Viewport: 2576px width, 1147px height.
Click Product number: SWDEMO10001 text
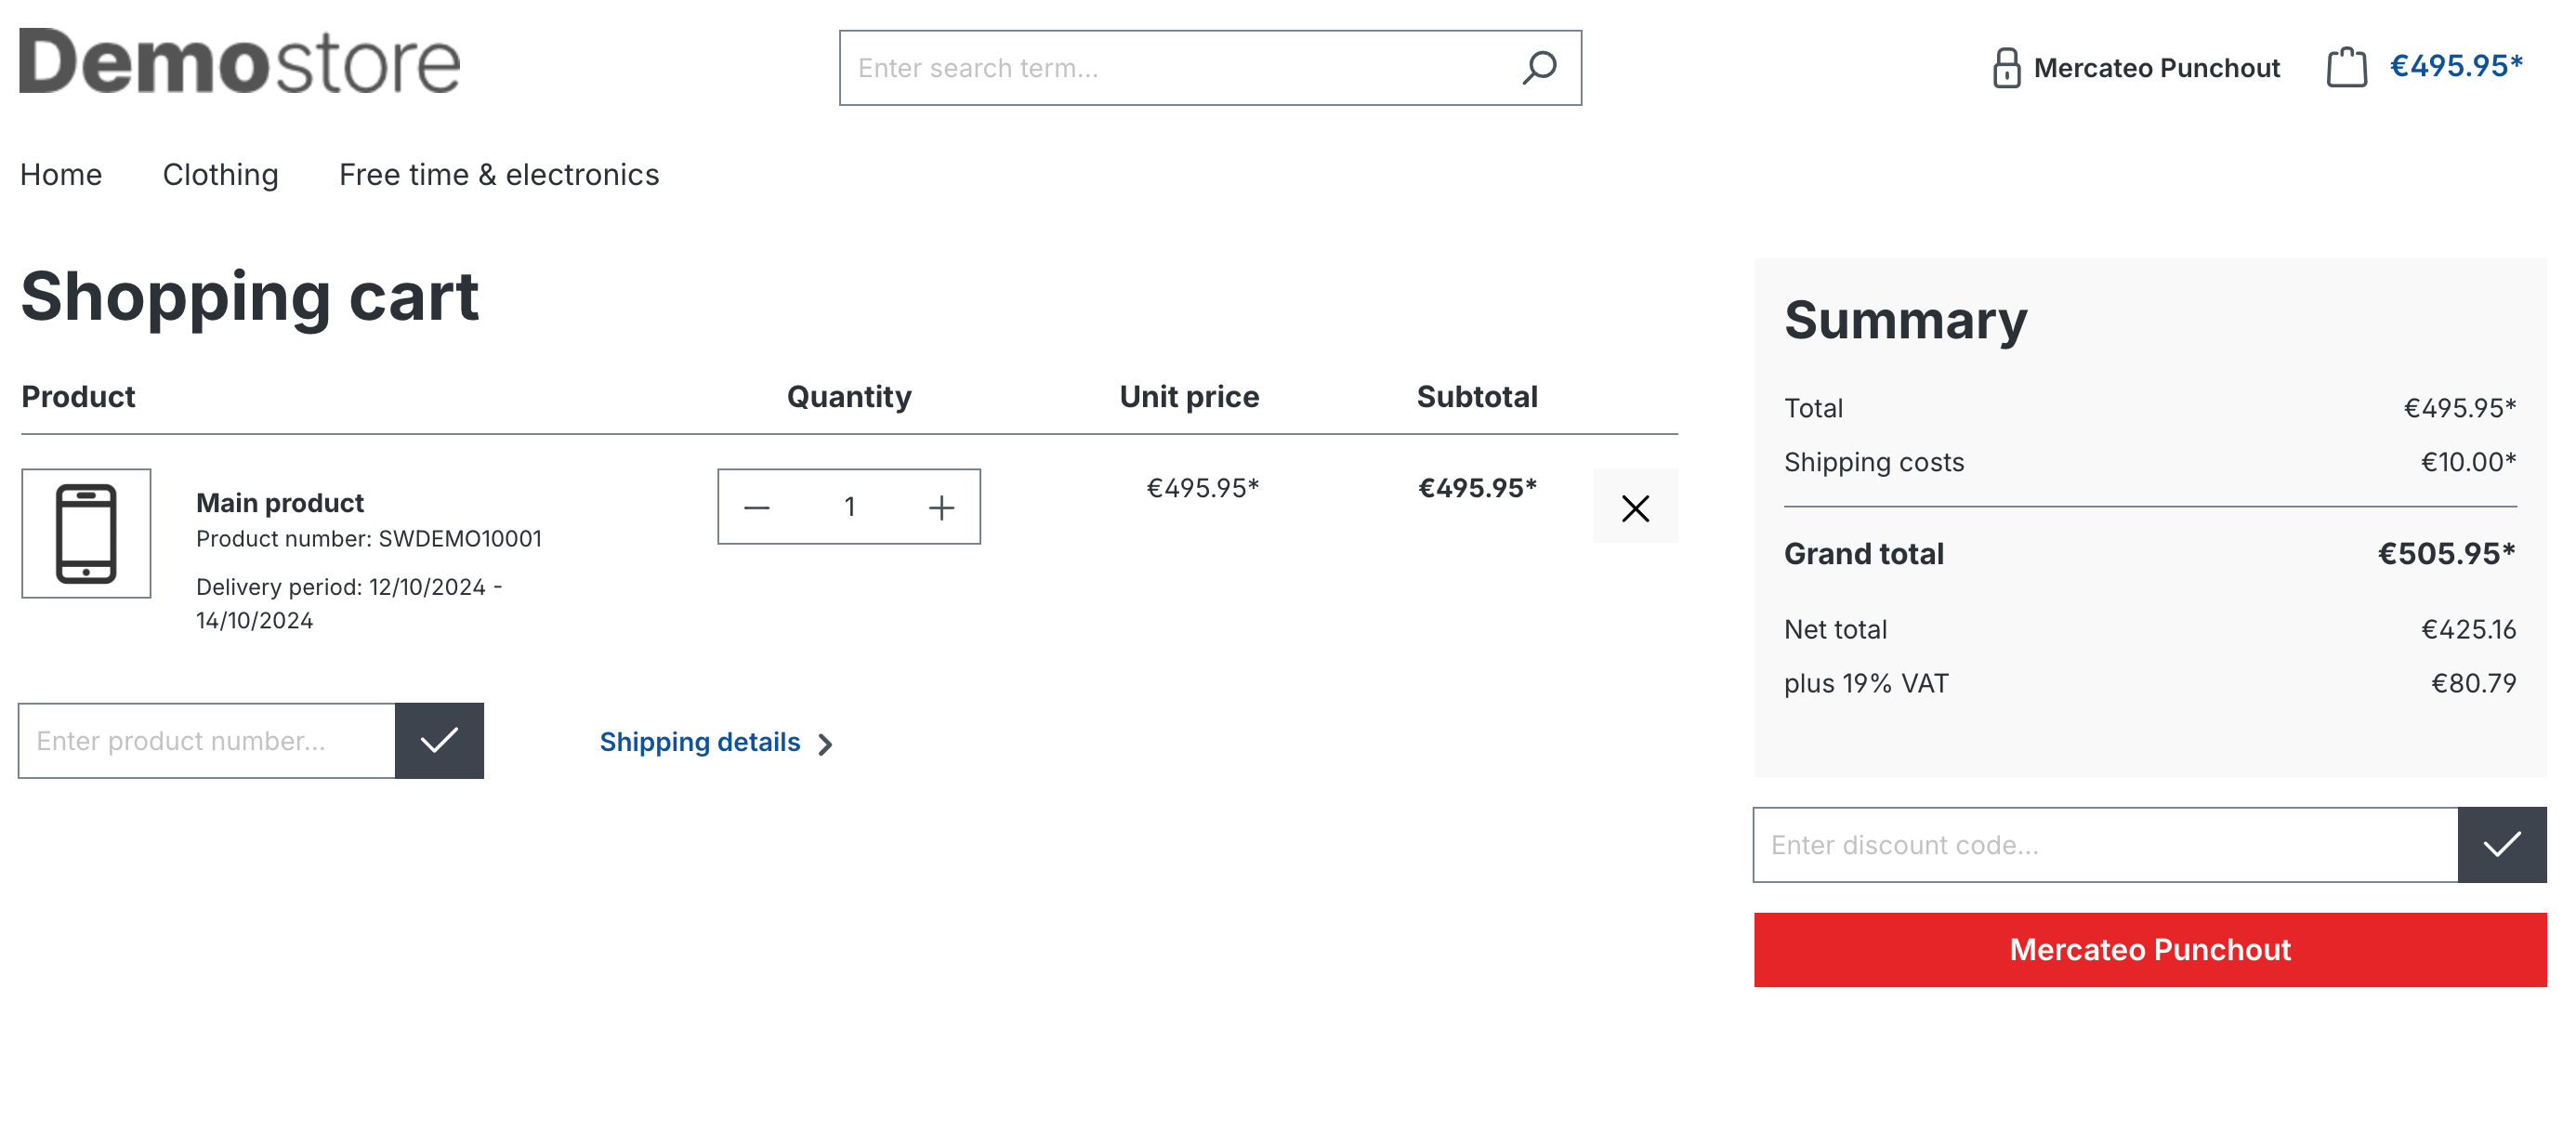369,538
